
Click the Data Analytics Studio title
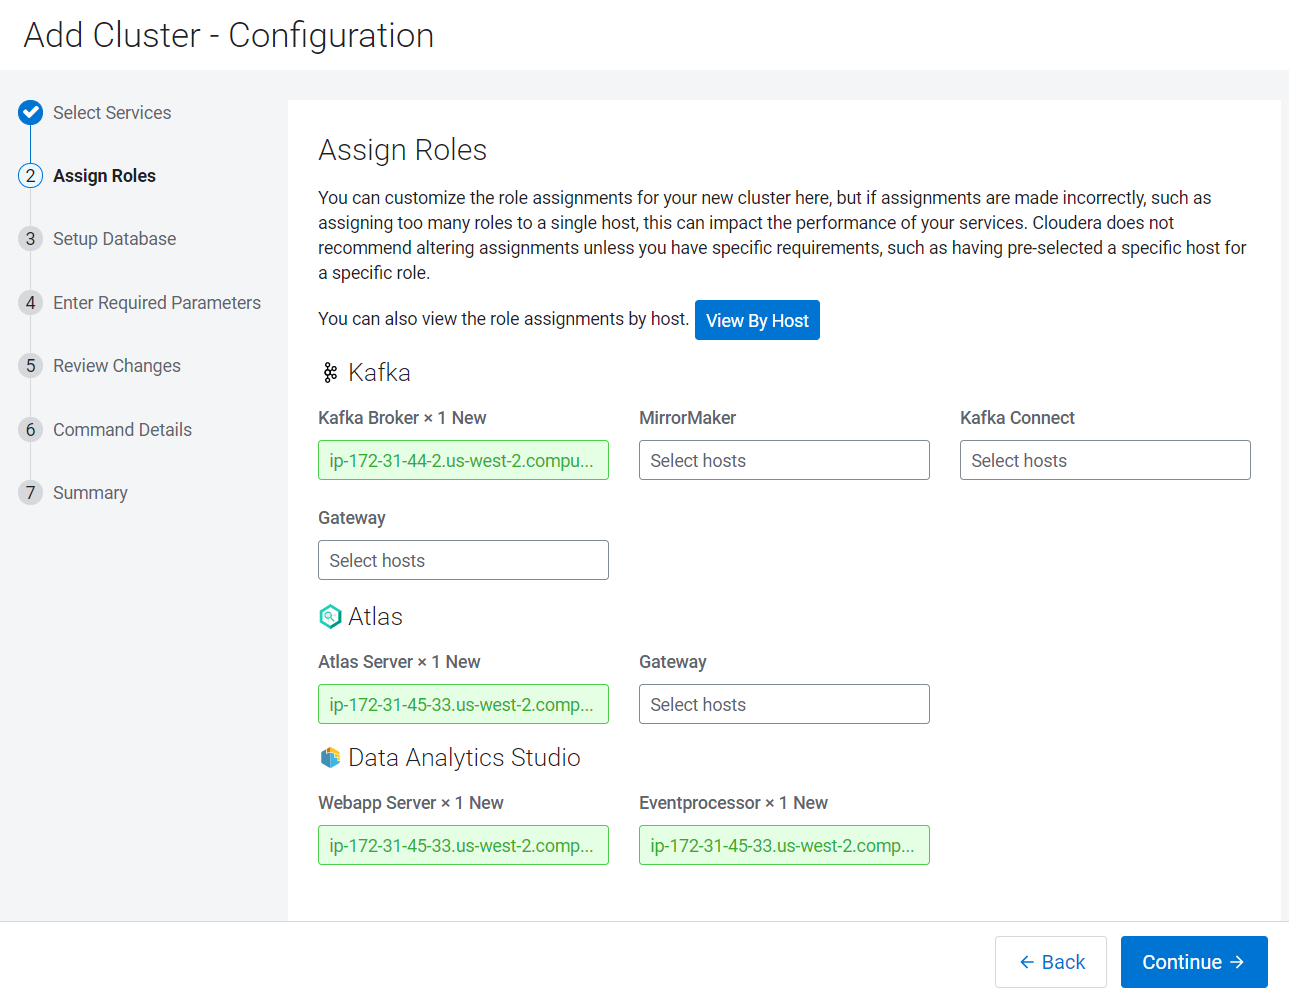pyautogui.click(x=464, y=758)
